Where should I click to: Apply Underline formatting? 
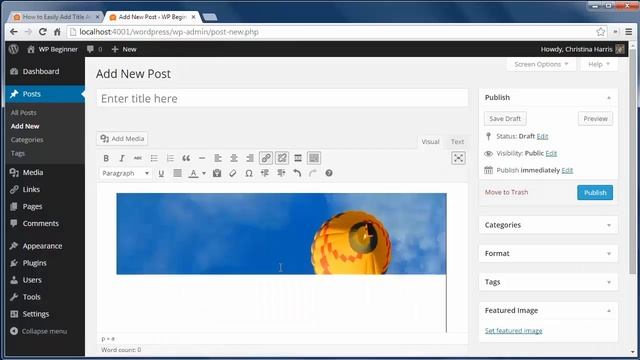click(161, 173)
